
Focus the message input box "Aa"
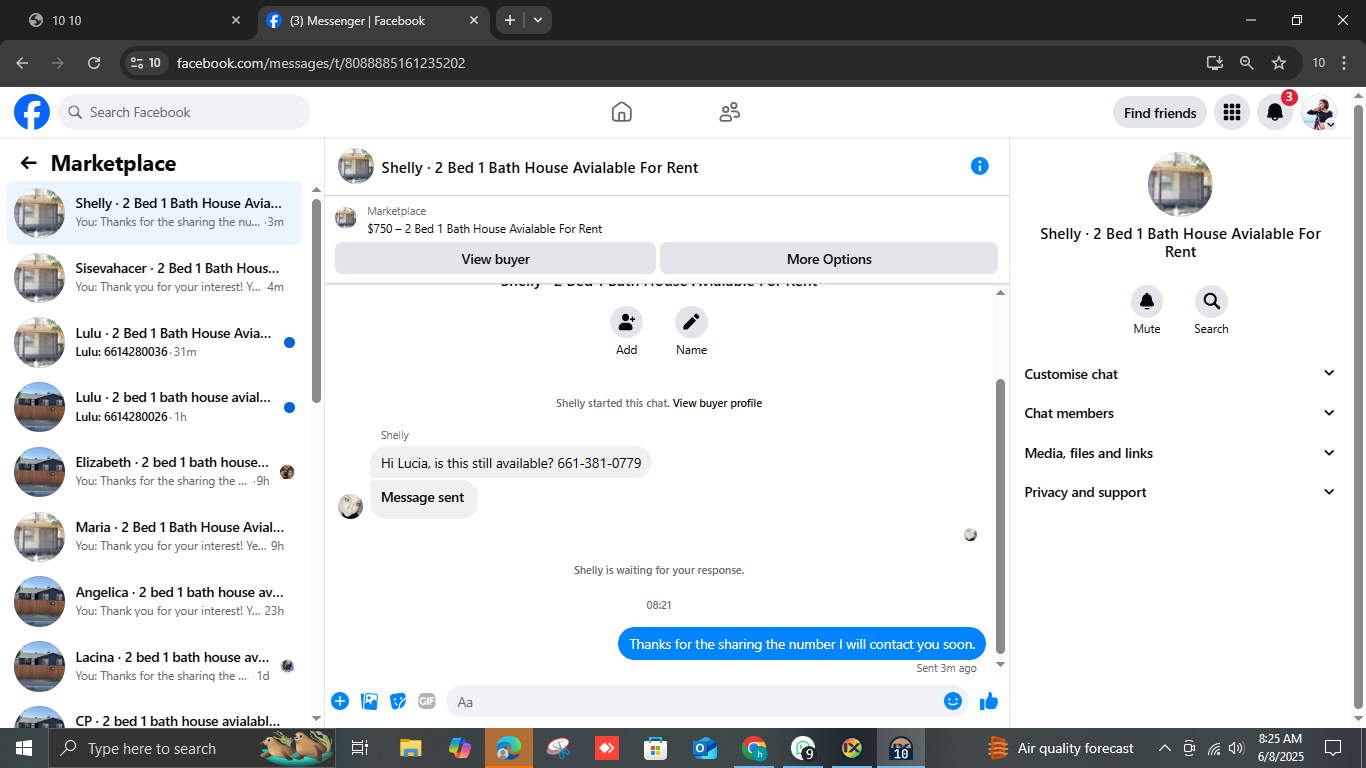(x=707, y=701)
